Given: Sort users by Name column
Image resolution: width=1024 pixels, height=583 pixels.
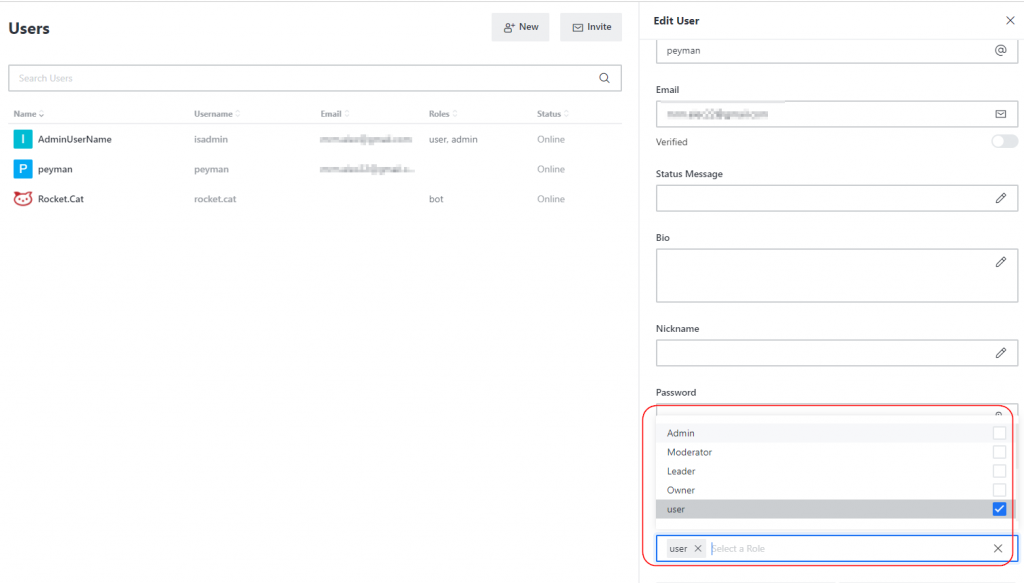Looking at the screenshot, I should [x=28, y=114].
